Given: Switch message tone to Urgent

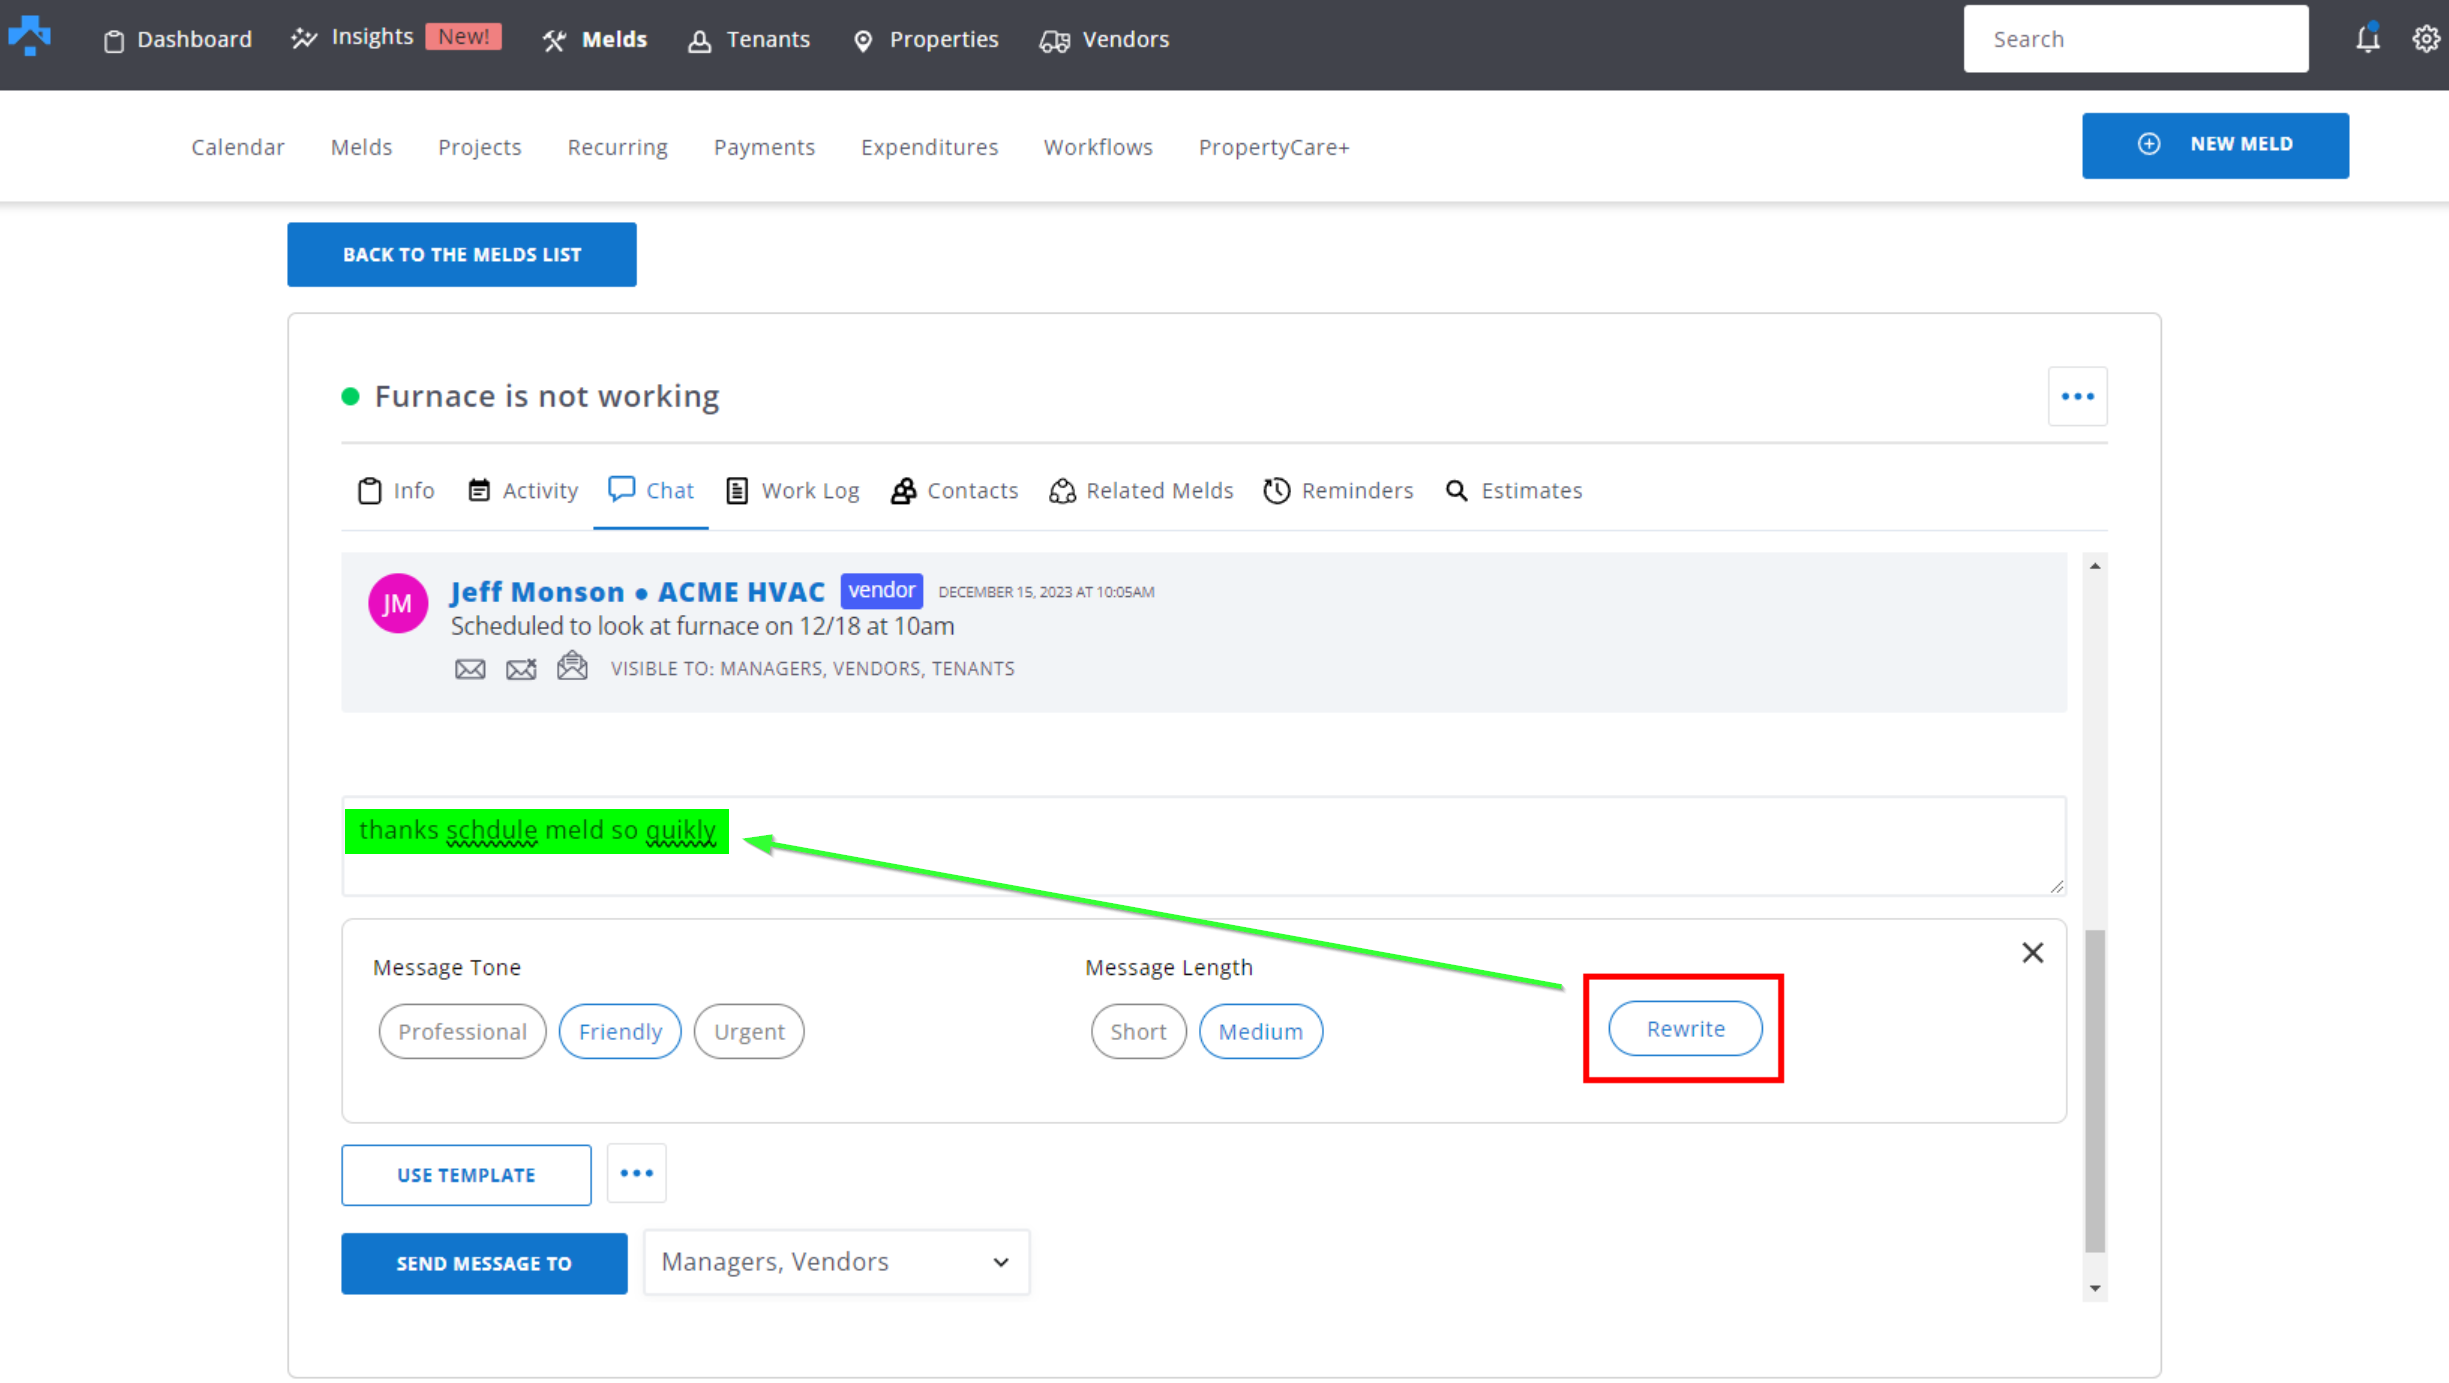Looking at the screenshot, I should point(748,1031).
